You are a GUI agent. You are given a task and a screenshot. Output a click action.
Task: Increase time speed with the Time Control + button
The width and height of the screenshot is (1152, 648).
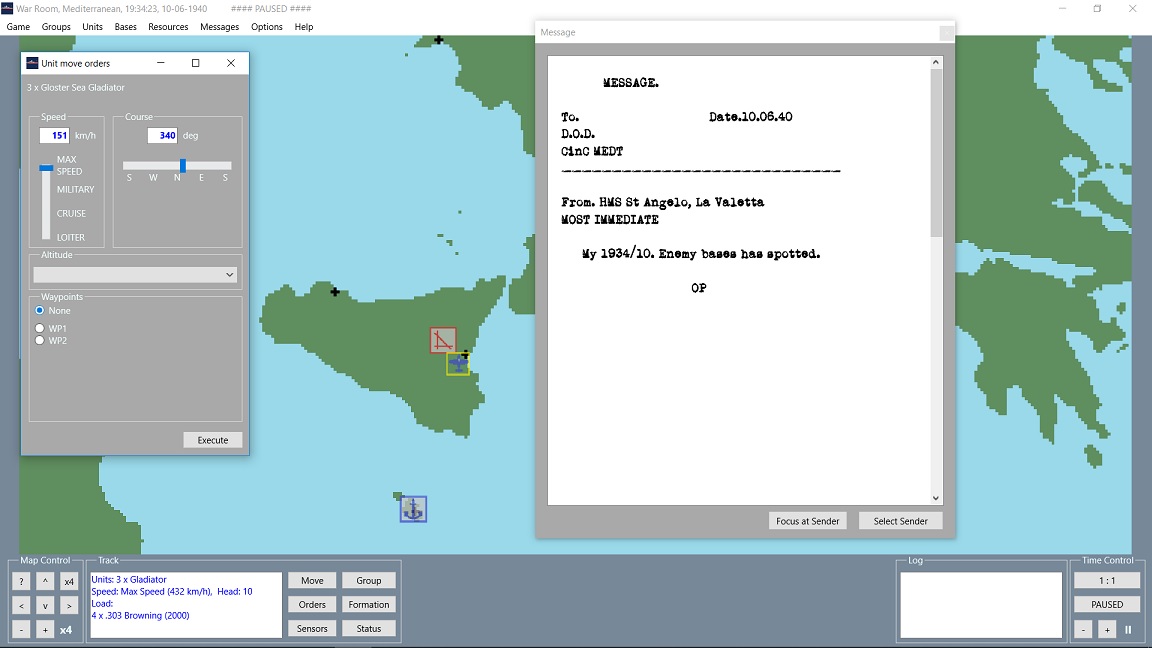1107,629
